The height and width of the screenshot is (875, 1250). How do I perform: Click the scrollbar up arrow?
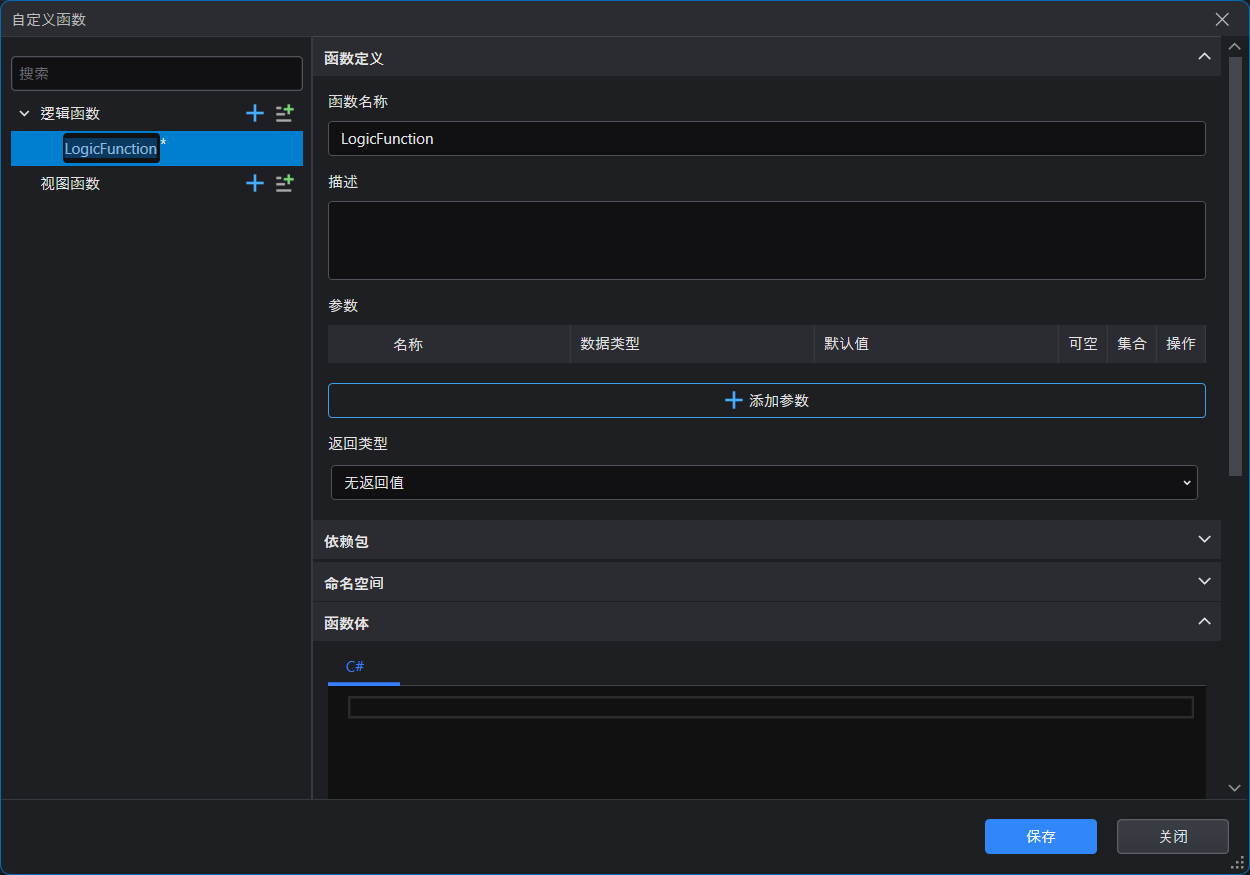(x=1235, y=47)
